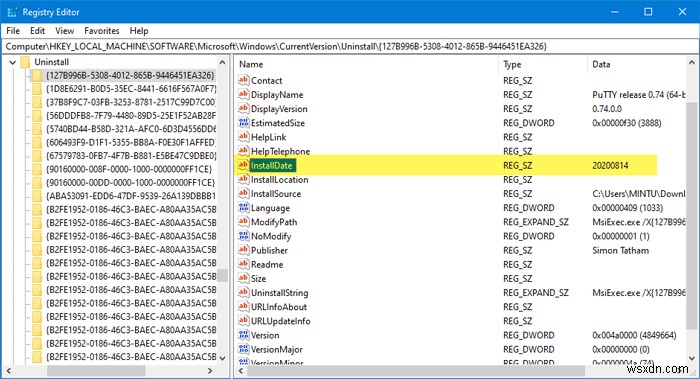Viewport: 700px width, 379px height.
Task: Click the data value Simon Tatham
Action: coord(621,250)
